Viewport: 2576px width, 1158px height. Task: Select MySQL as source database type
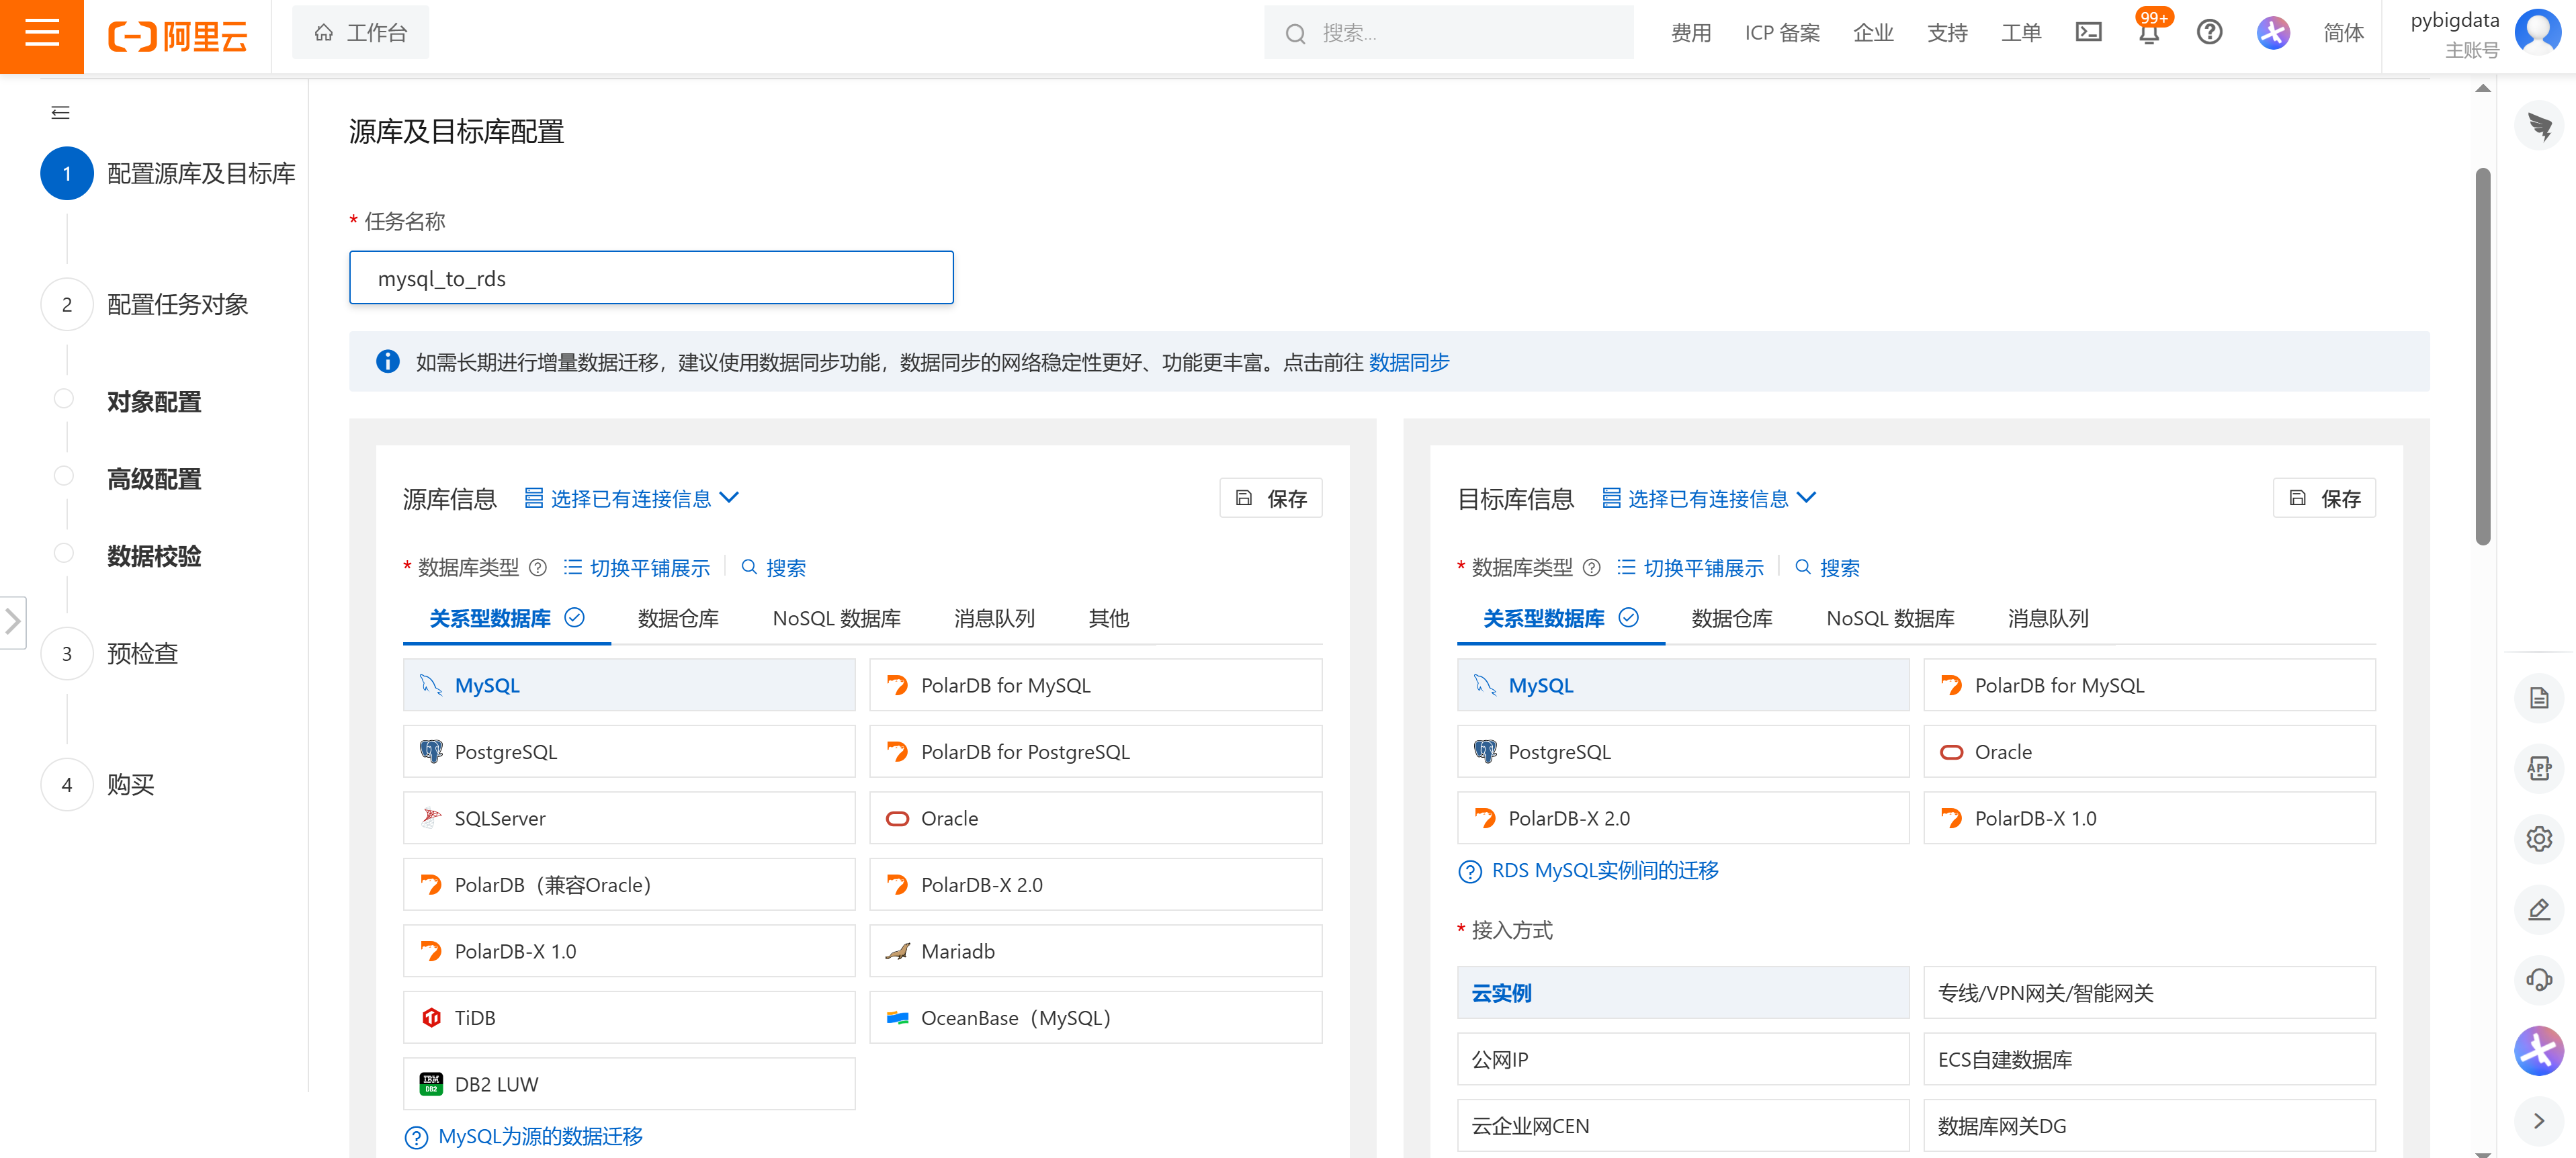point(629,685)
